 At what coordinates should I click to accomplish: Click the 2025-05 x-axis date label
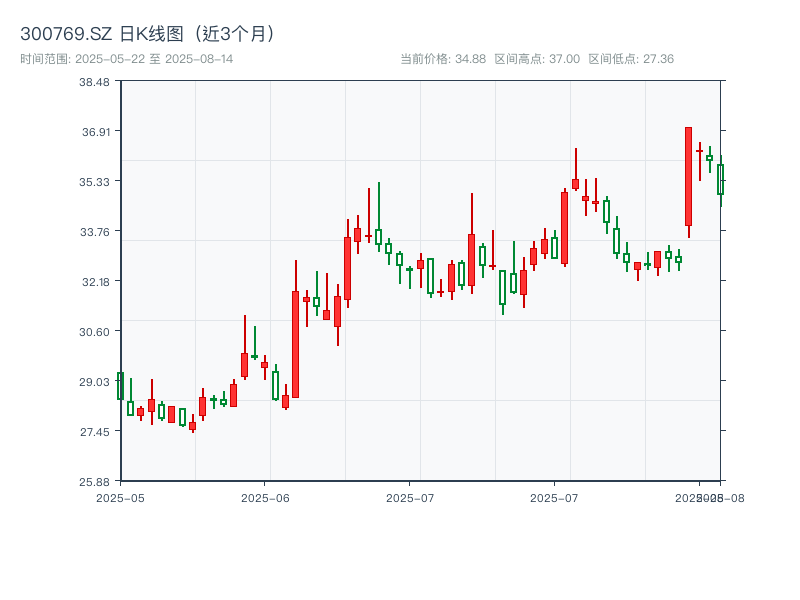pos(120,497)
